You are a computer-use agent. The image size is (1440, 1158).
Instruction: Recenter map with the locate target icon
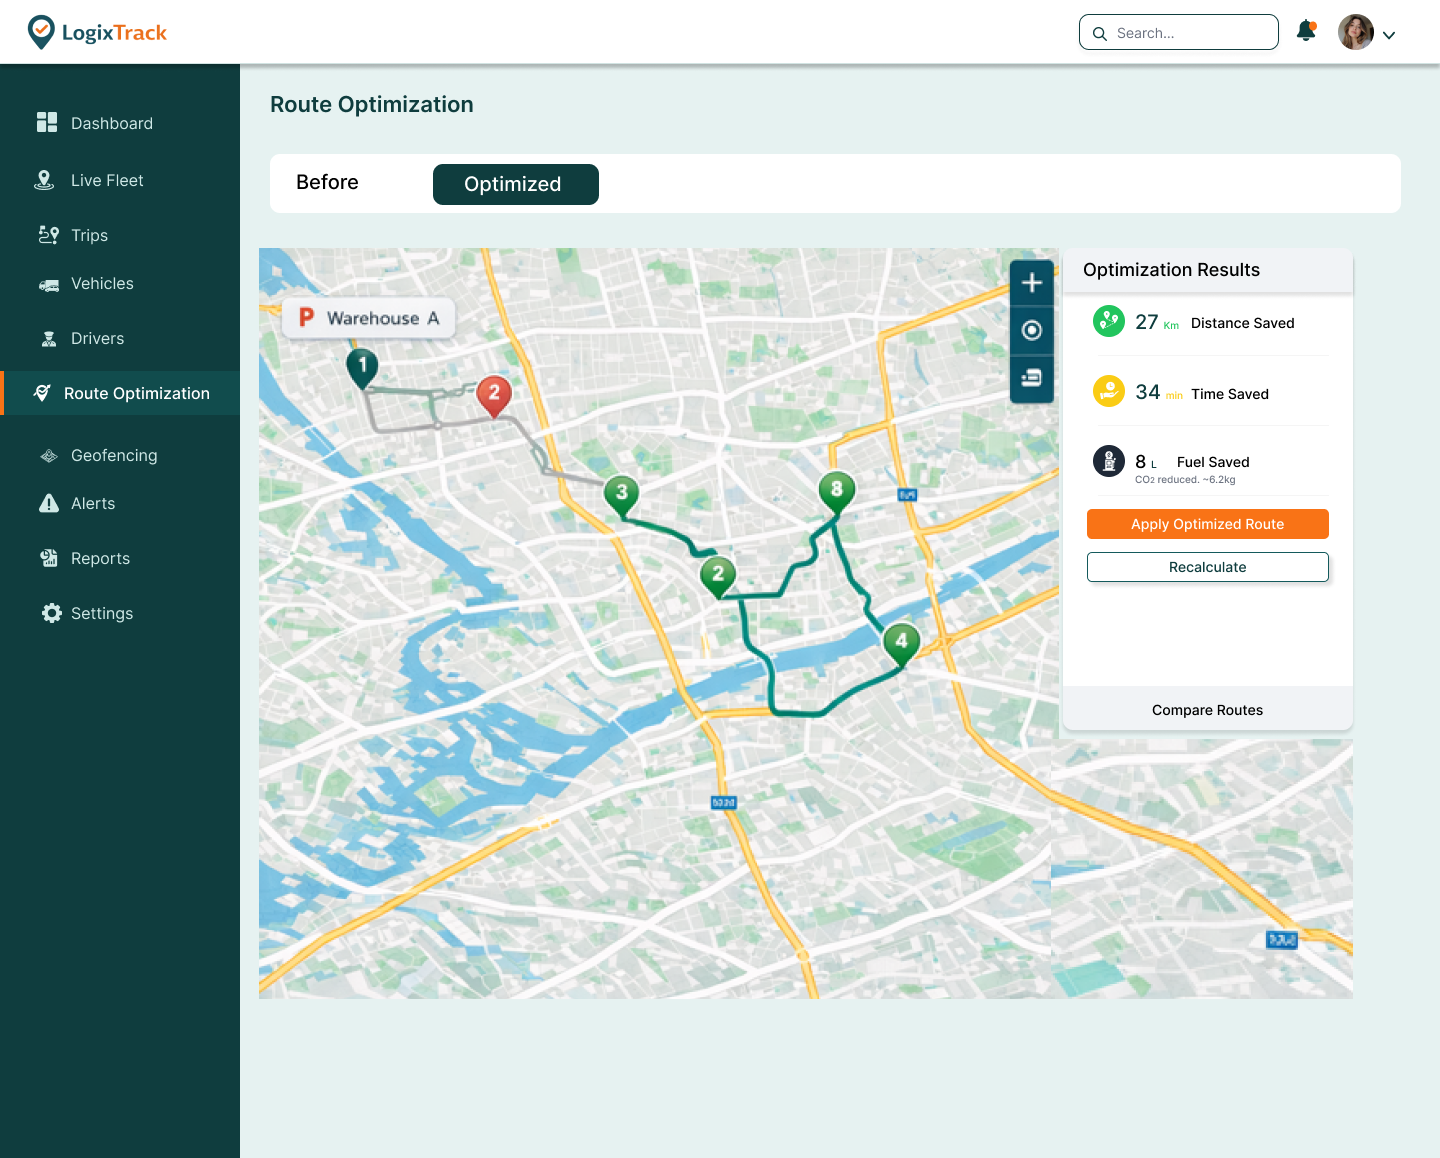(1032, 330)
